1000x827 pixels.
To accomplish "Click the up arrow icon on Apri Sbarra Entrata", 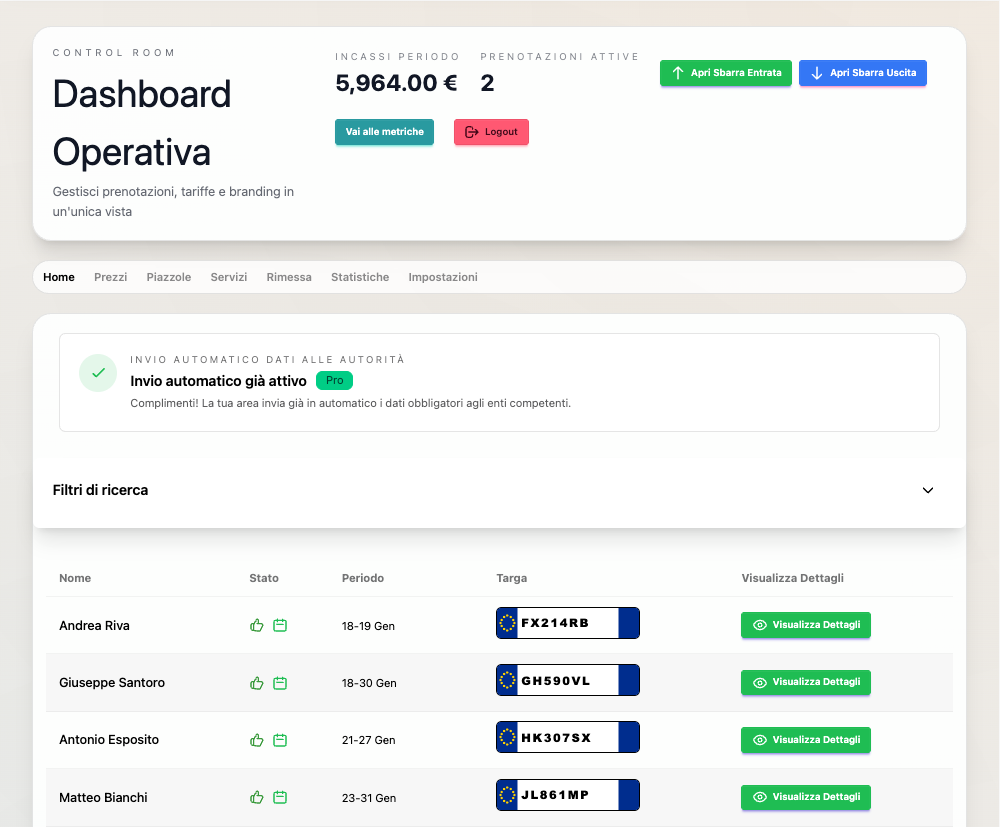I will pos(677,72).
